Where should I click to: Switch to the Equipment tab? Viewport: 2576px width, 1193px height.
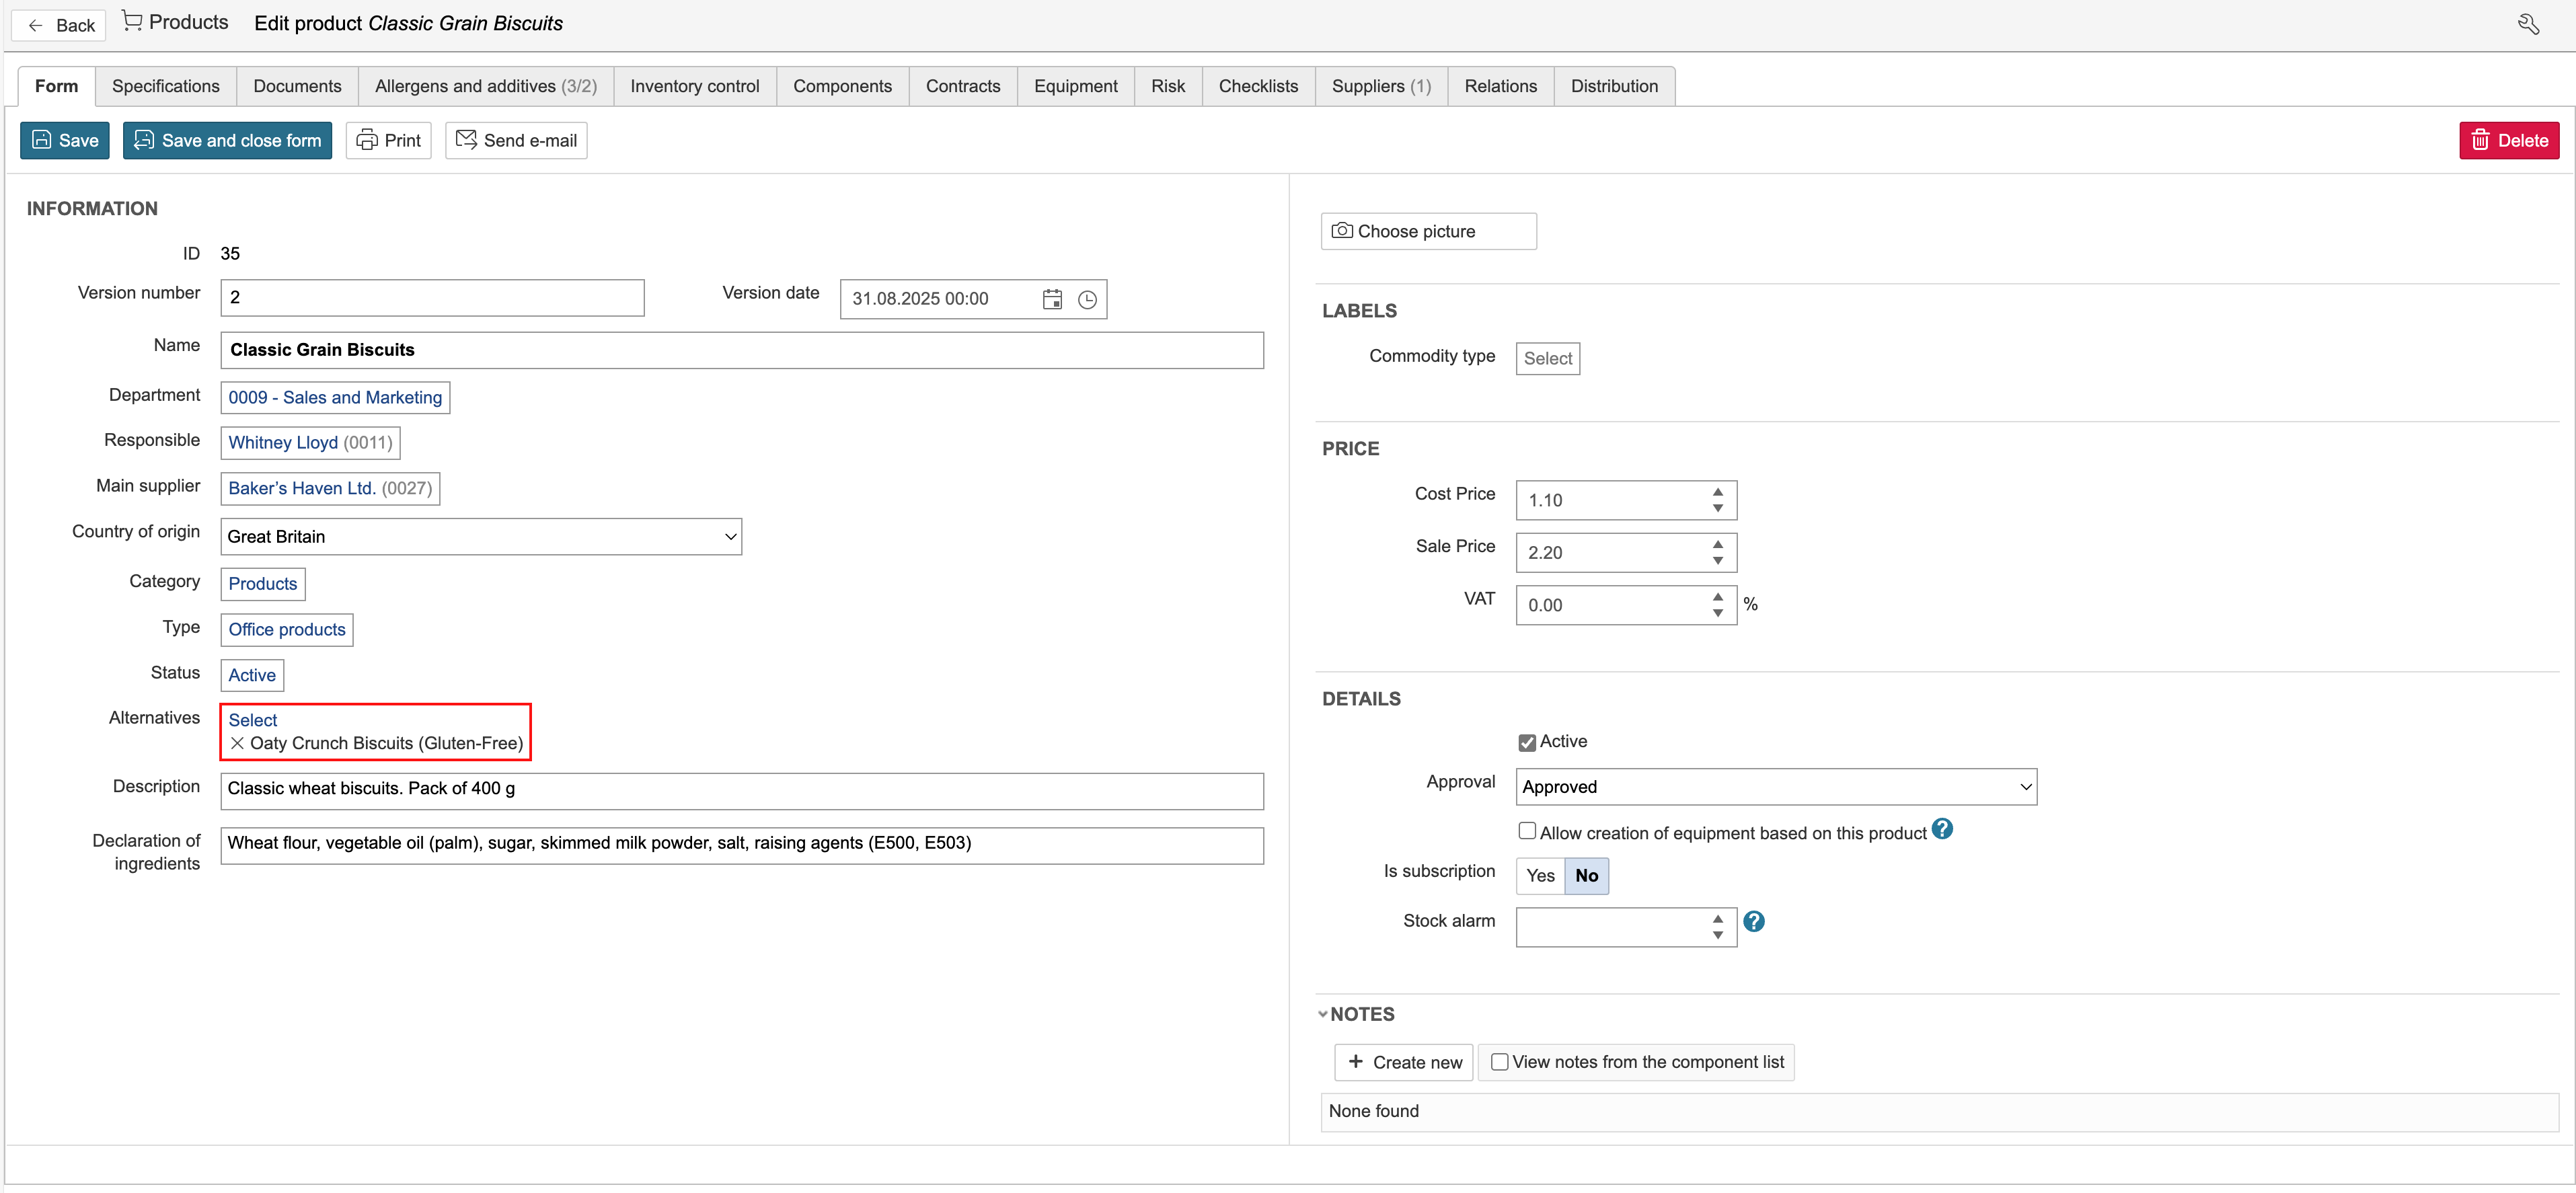(1076, 86)
